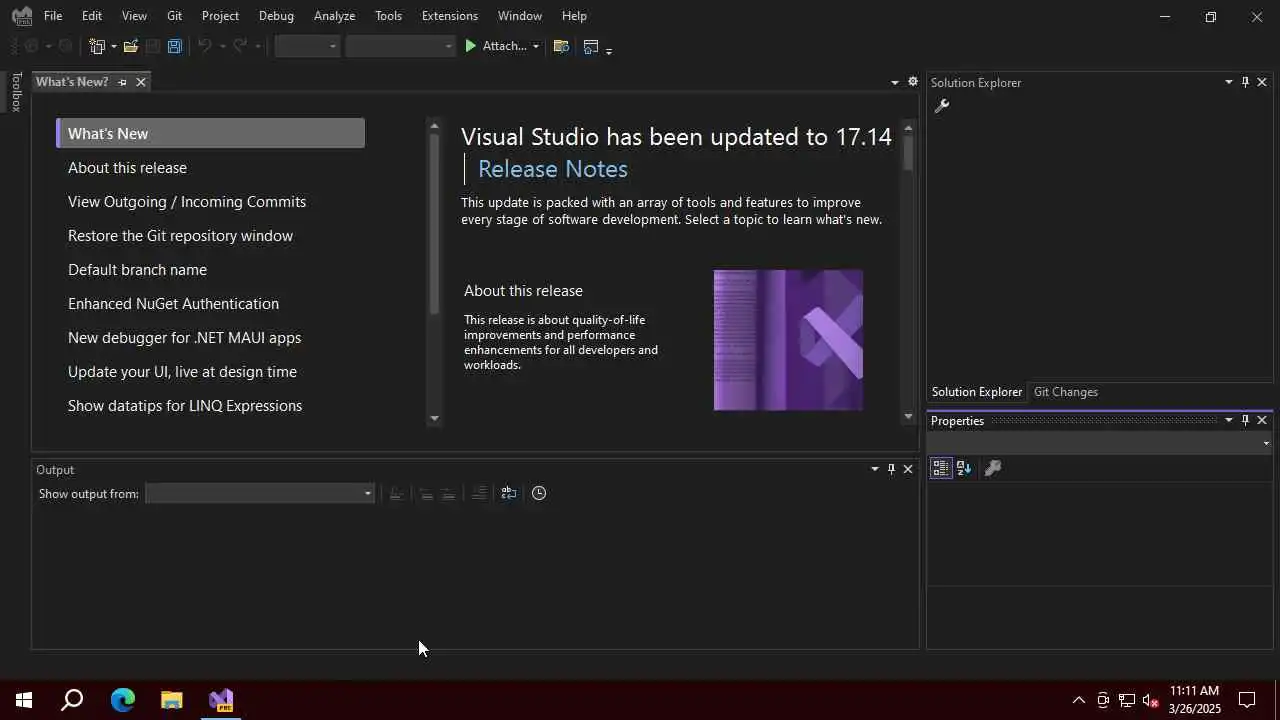Open the New Project dropdown arrow
Viewport: 1280px width, 720px height.
114,46
